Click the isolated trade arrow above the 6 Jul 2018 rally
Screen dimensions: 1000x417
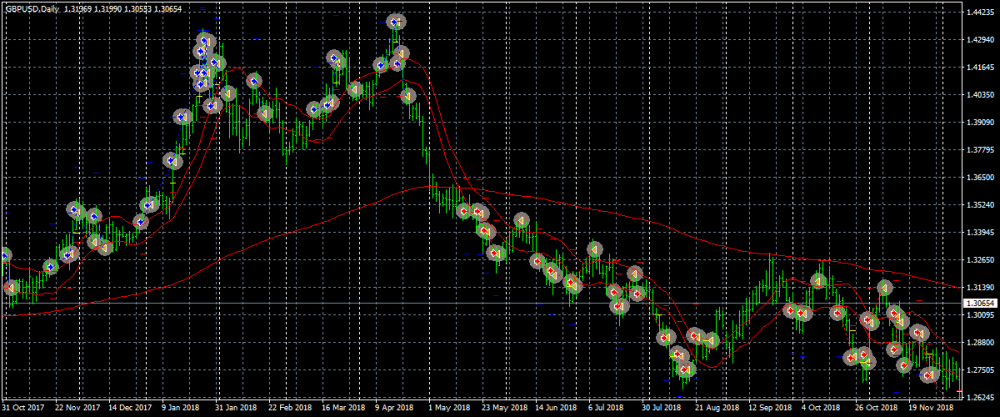(594, 248)
